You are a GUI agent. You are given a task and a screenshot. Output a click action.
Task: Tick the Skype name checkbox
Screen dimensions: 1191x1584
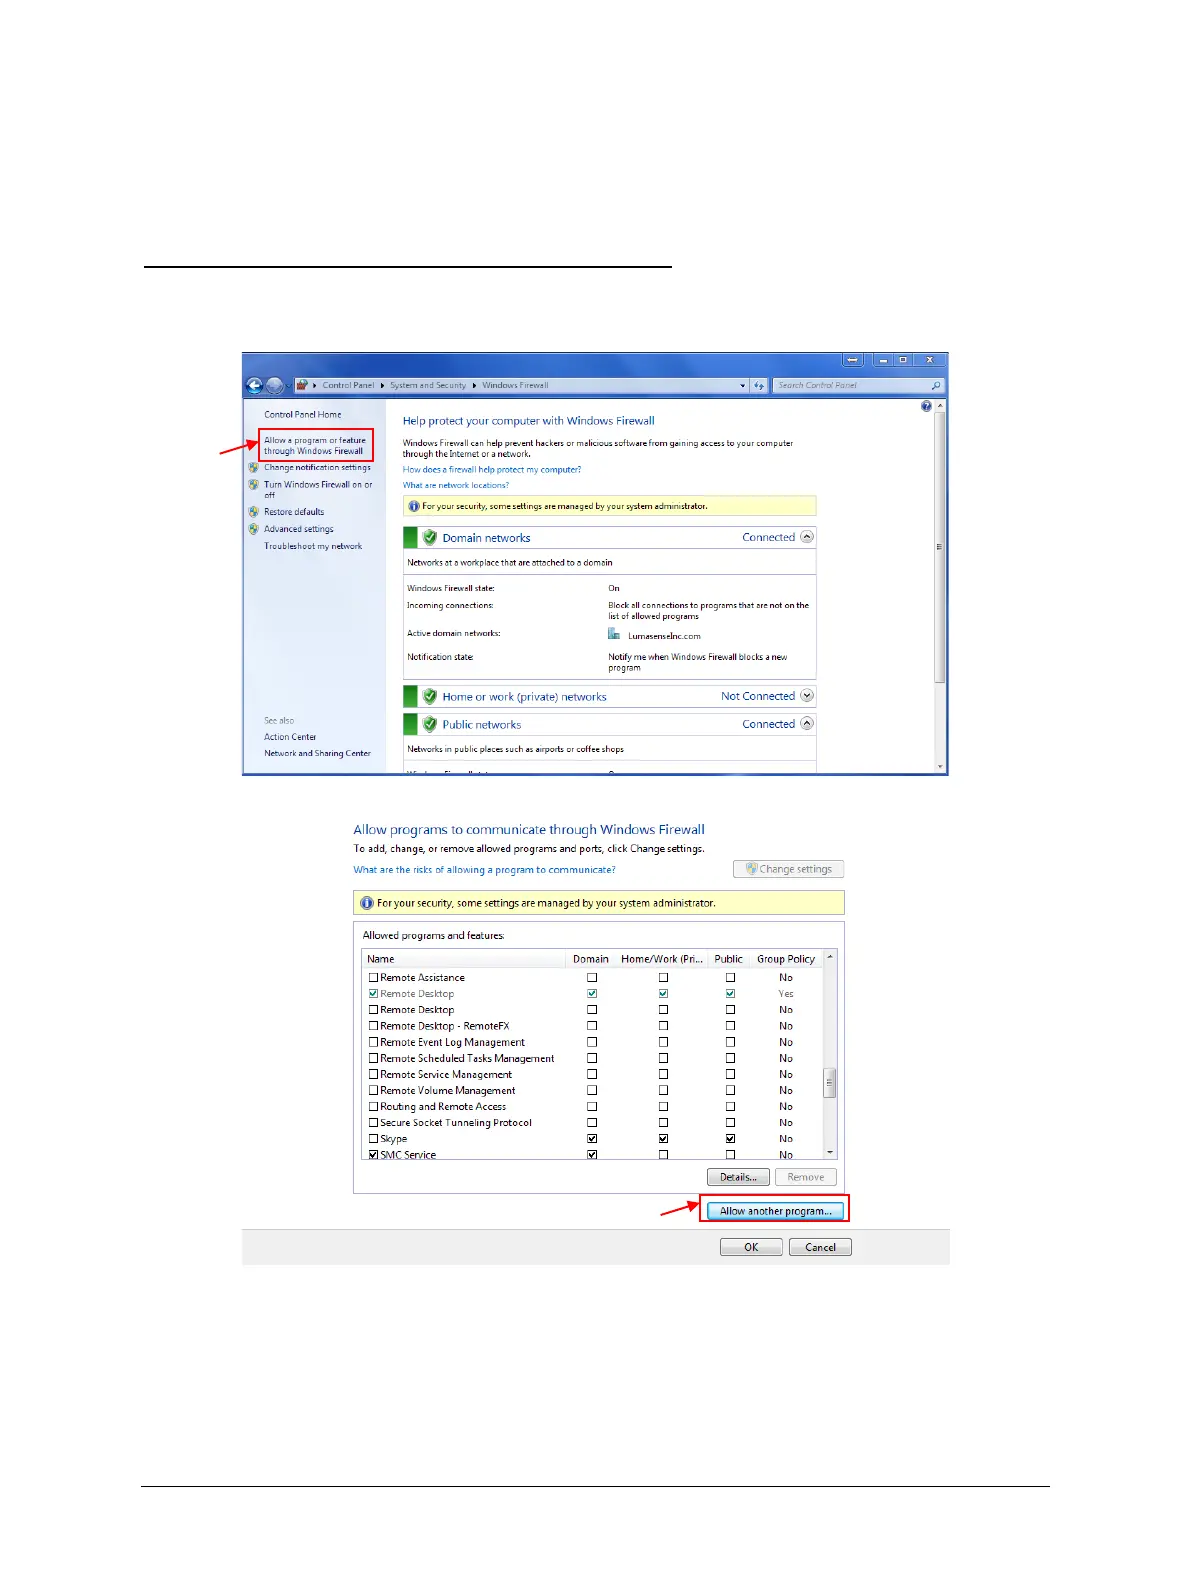tap(373, 1139)
